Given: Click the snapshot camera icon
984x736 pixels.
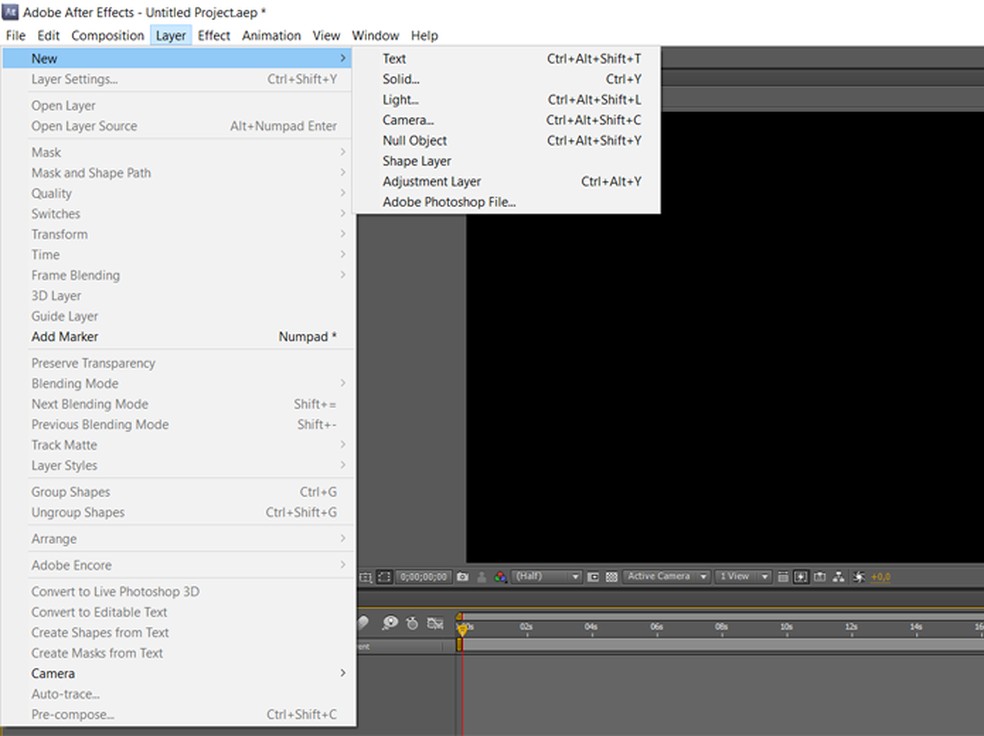Looking at the screenshot, I should [462, 577].
